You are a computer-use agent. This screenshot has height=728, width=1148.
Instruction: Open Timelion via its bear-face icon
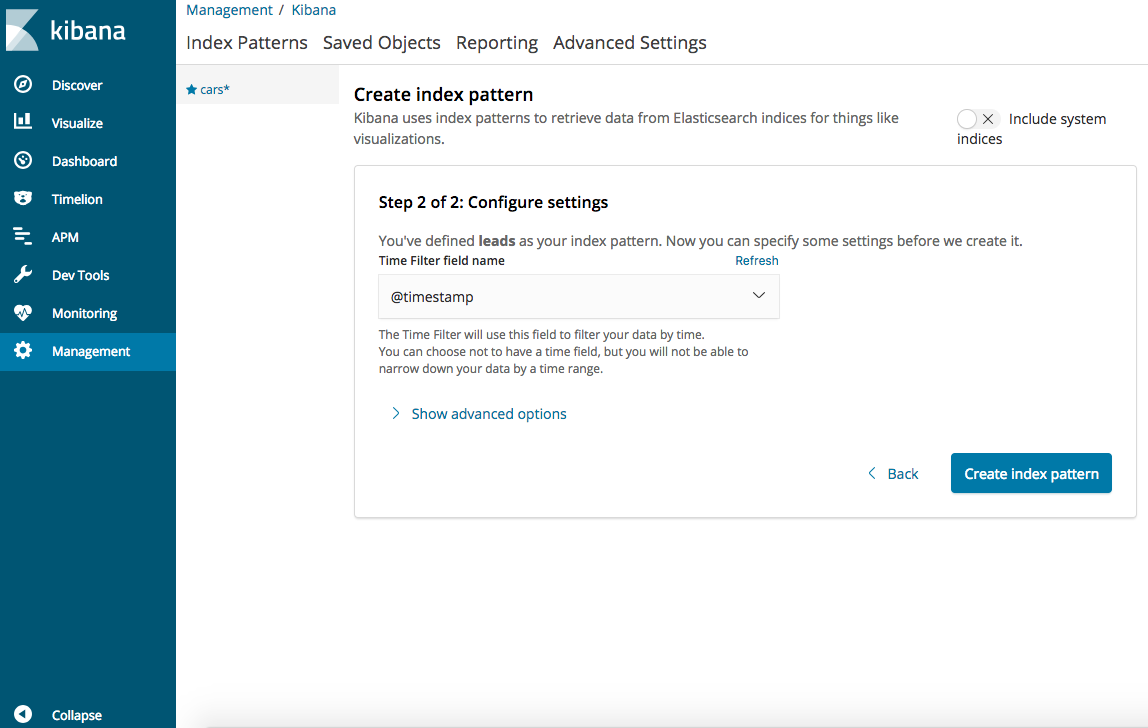pos(23,198)
